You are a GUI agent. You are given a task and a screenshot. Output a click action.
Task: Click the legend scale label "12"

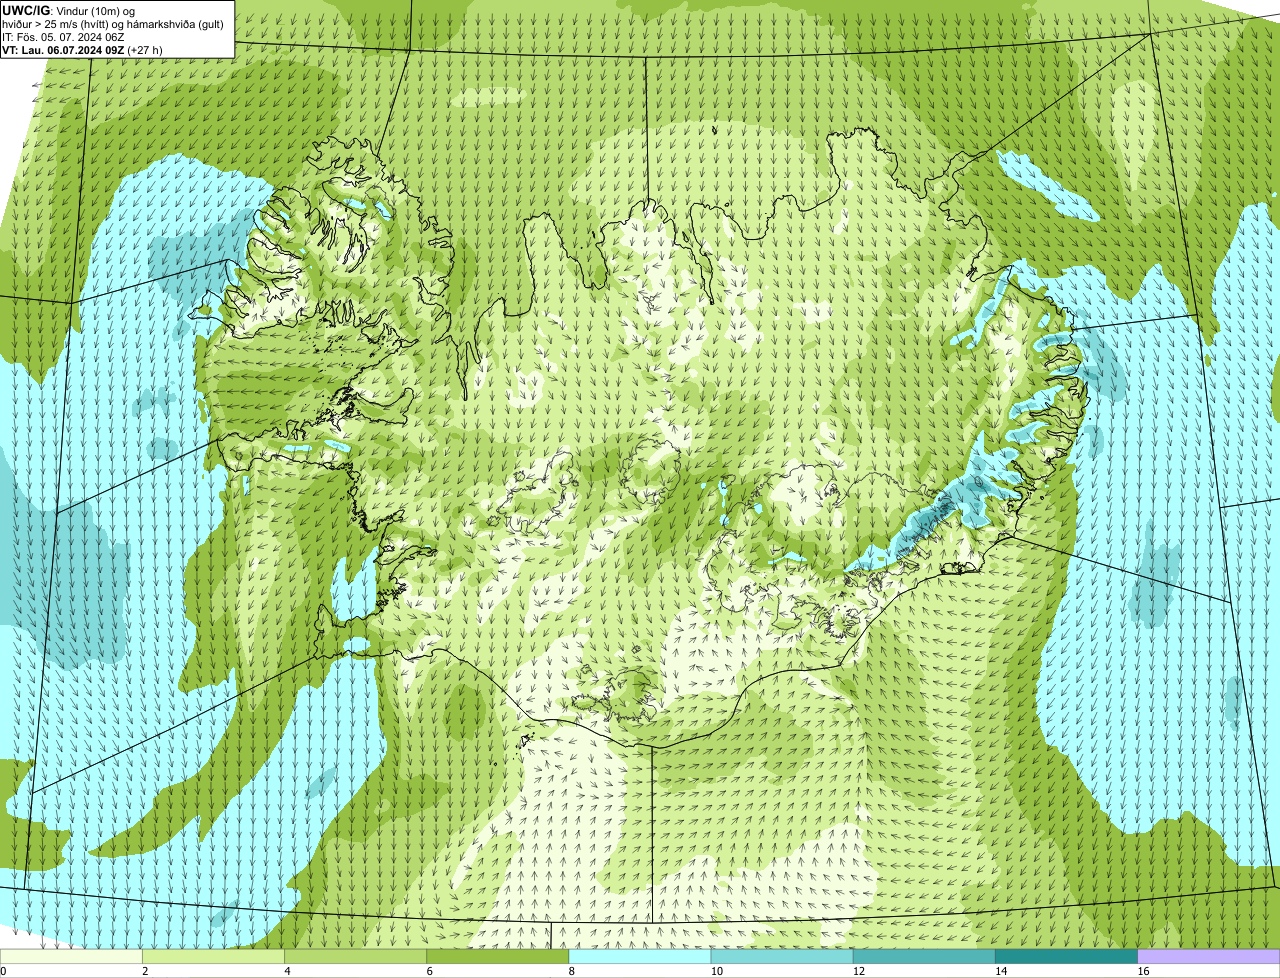click(x=858, y=971)
